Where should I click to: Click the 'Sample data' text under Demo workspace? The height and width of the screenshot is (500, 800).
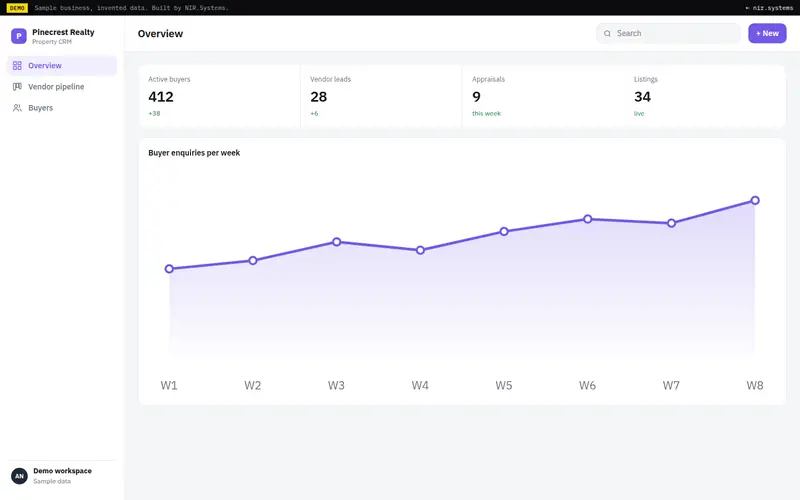tap(52, 481)
